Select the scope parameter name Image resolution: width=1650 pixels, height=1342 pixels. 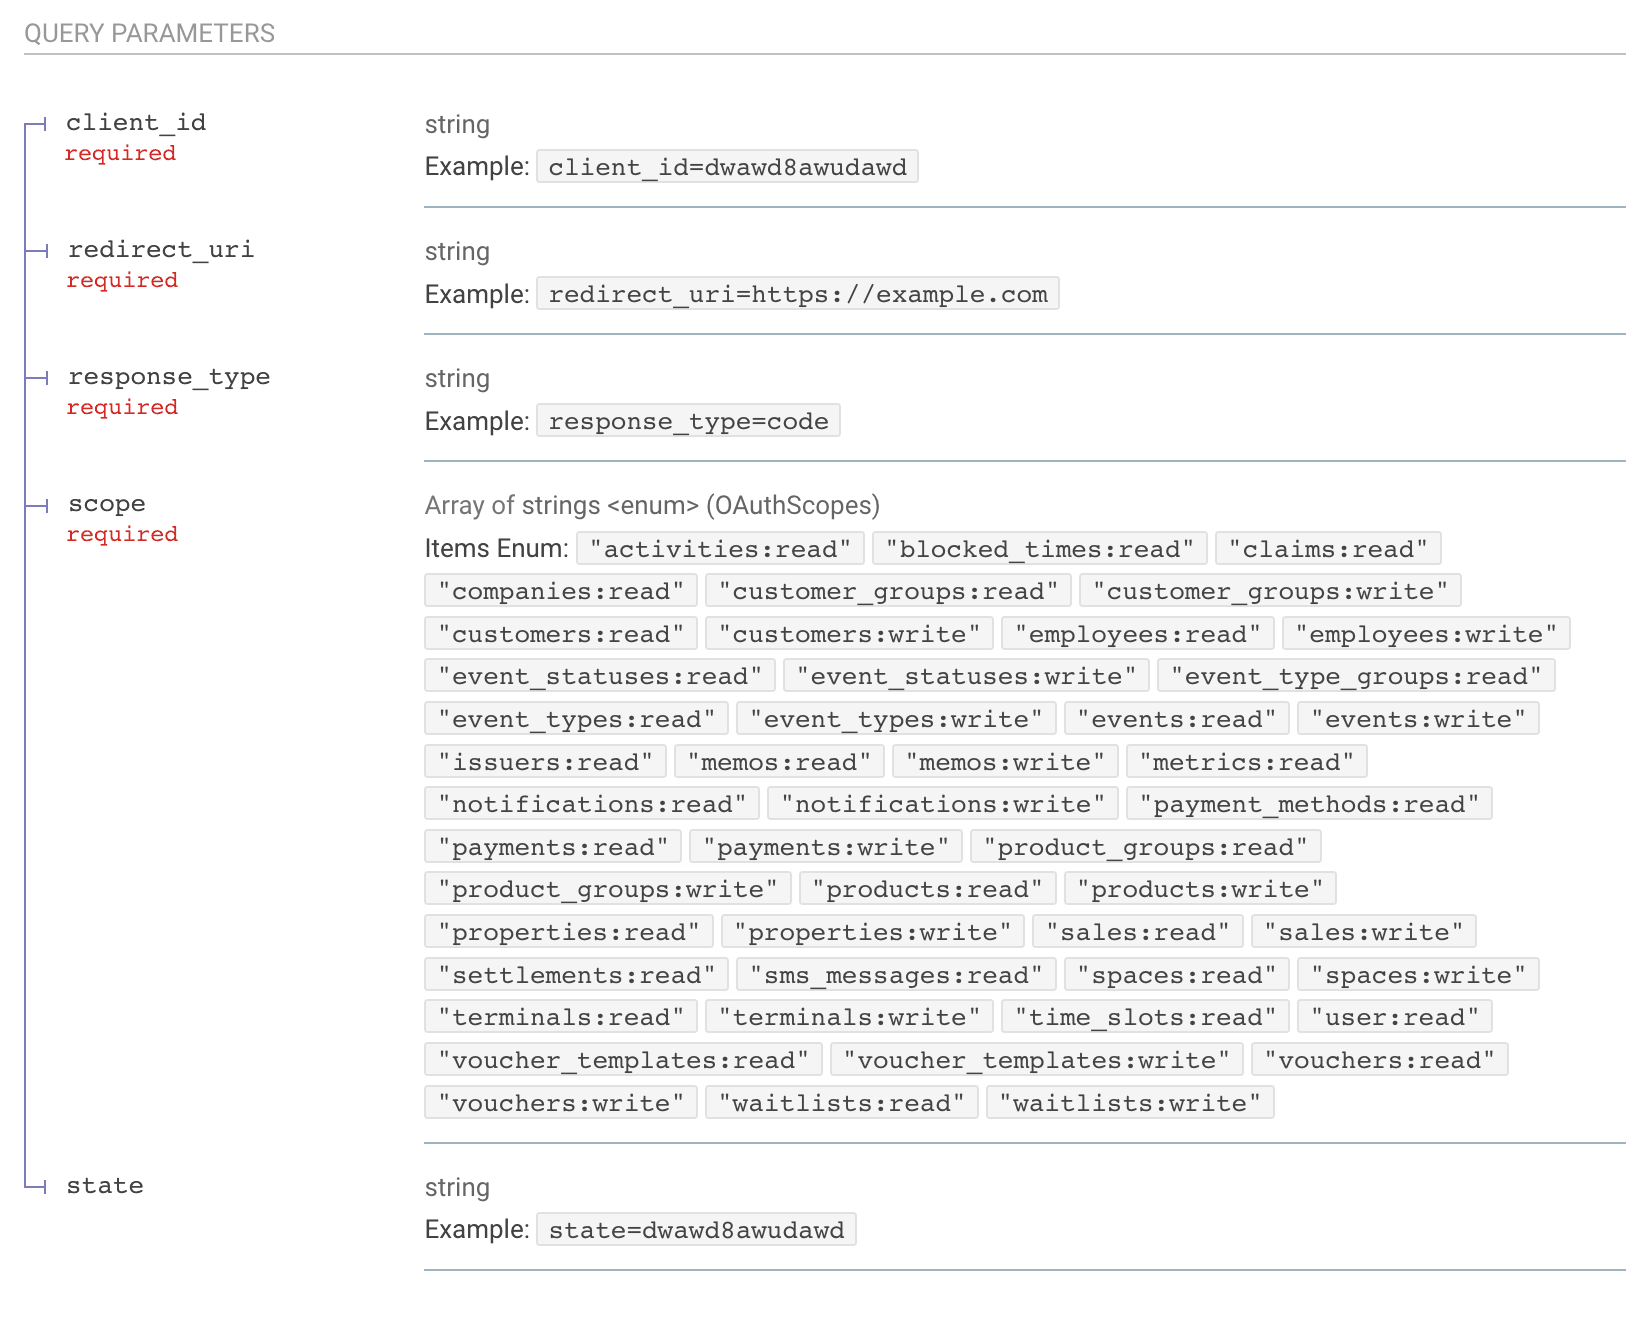(x=106, y=504)
